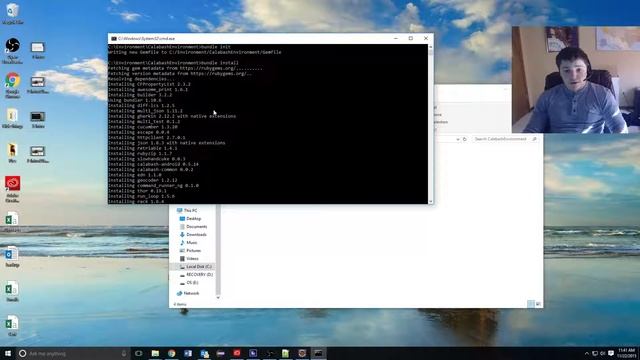Open the Adobe Creative Cloud desktop icon
640x360 pixels.
tap(12, 189)
